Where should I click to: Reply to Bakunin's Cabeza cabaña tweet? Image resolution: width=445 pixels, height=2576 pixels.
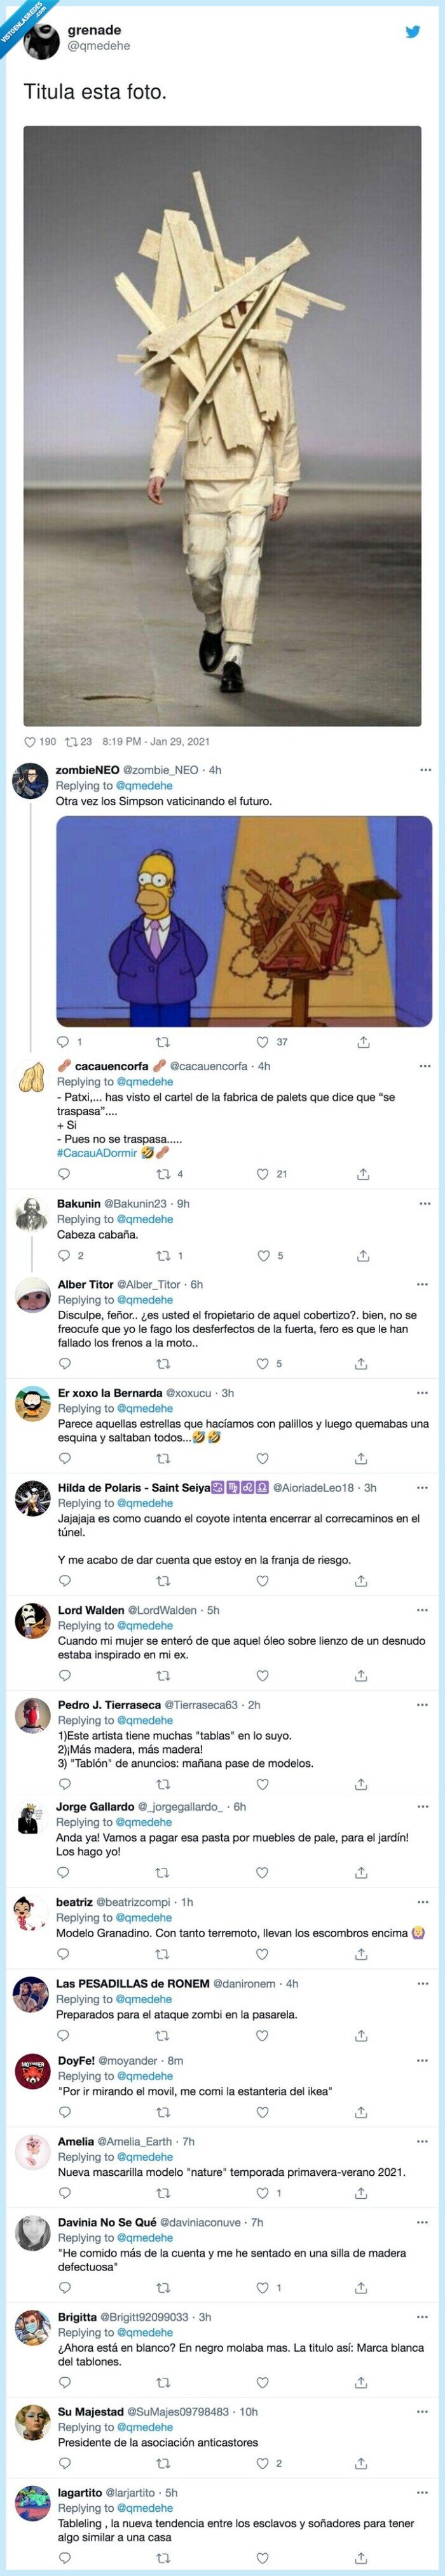(64, 1256)
